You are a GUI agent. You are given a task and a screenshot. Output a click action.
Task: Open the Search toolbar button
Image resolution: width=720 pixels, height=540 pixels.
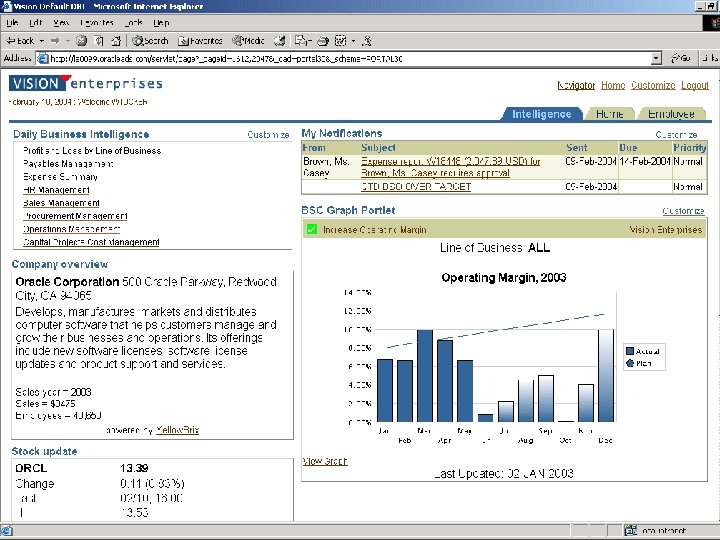pos(150,41)
